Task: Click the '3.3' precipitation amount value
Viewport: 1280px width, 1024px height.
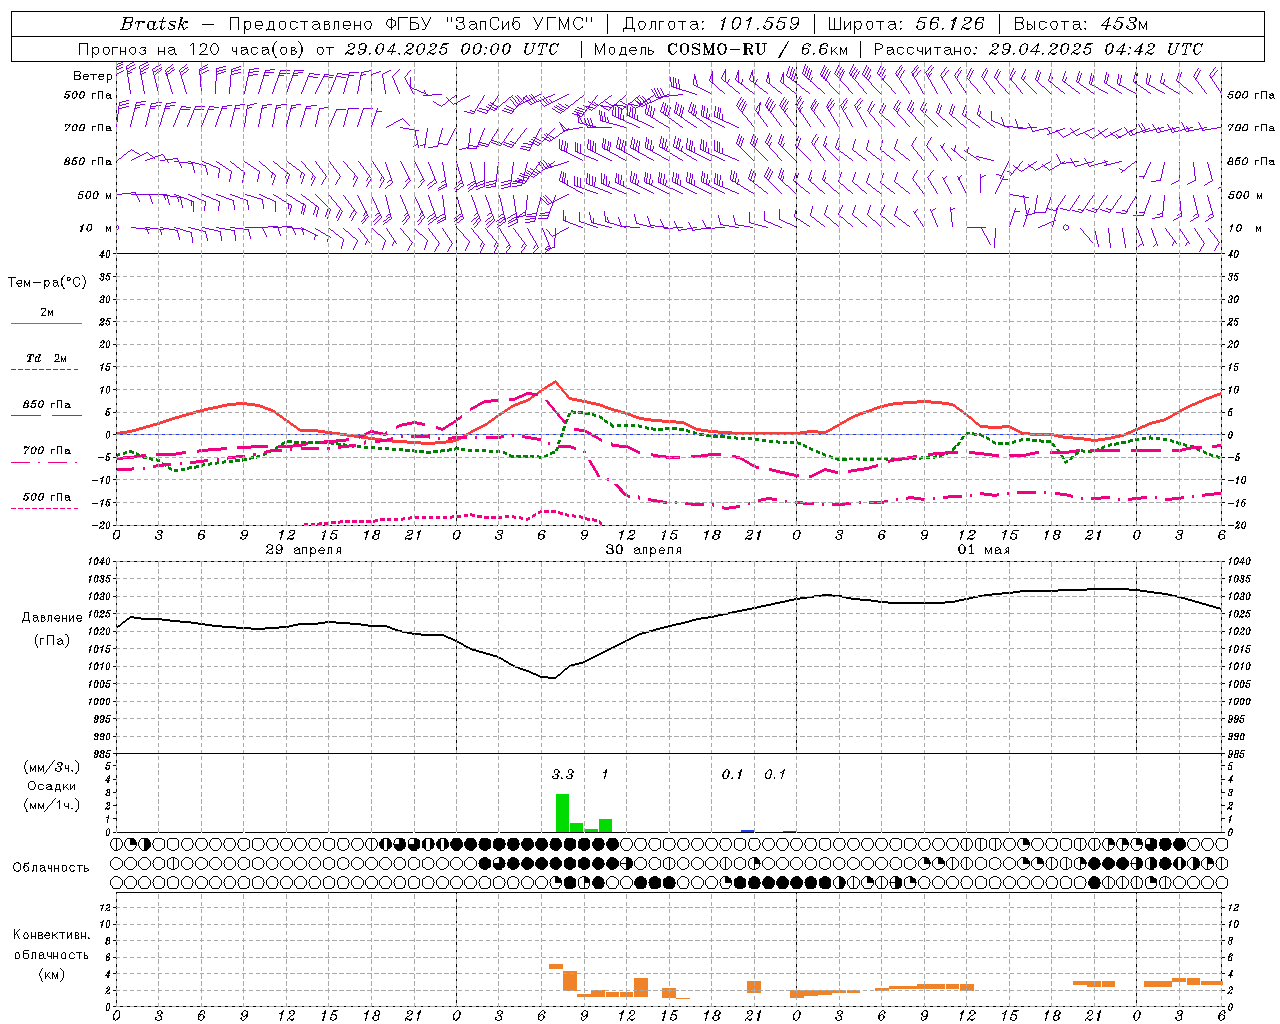Action: click(x=563, y=774)
